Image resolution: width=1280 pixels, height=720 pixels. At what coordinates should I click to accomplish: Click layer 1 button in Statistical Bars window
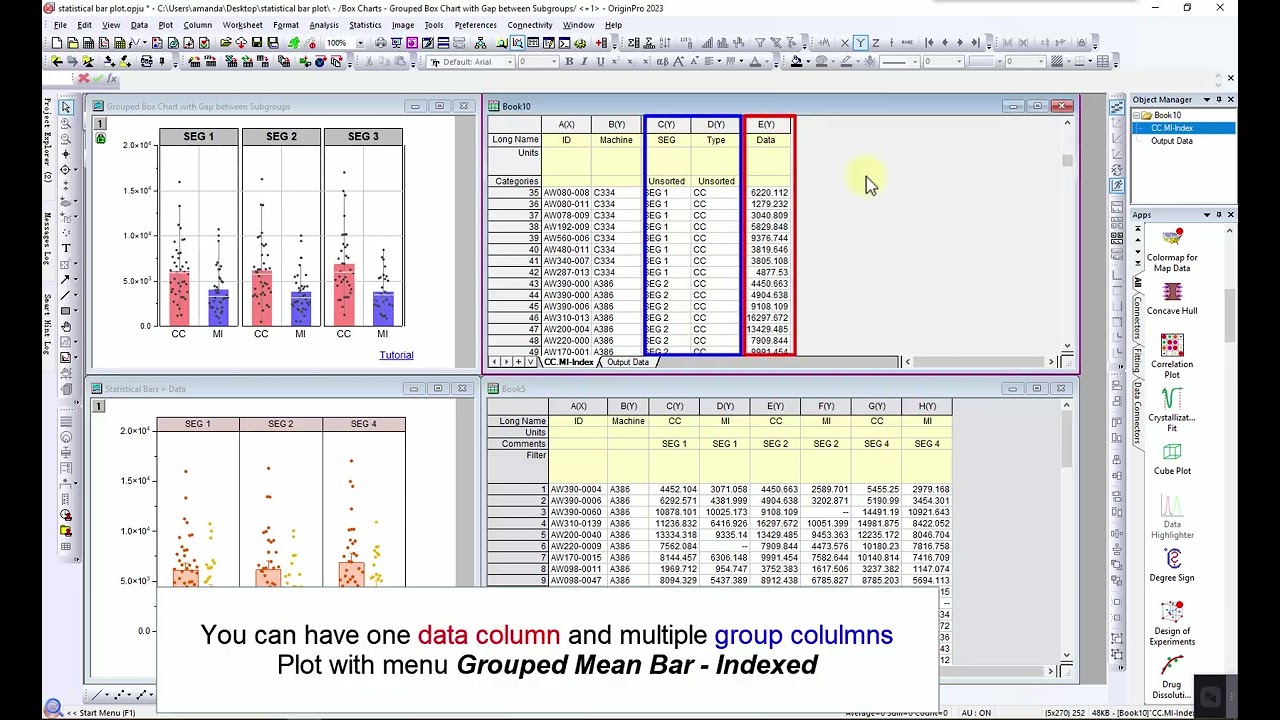click(98, 406)
